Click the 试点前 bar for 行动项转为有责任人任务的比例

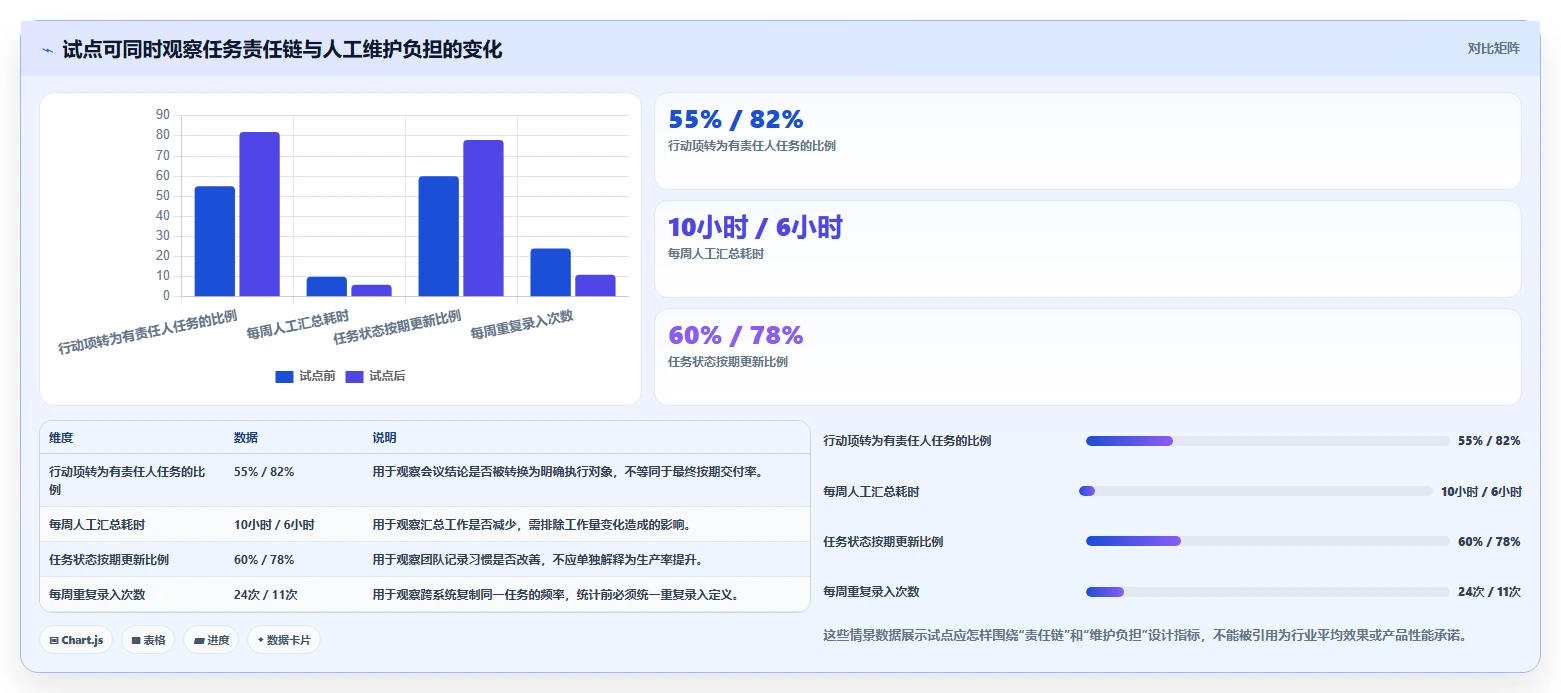click(215, 241)
